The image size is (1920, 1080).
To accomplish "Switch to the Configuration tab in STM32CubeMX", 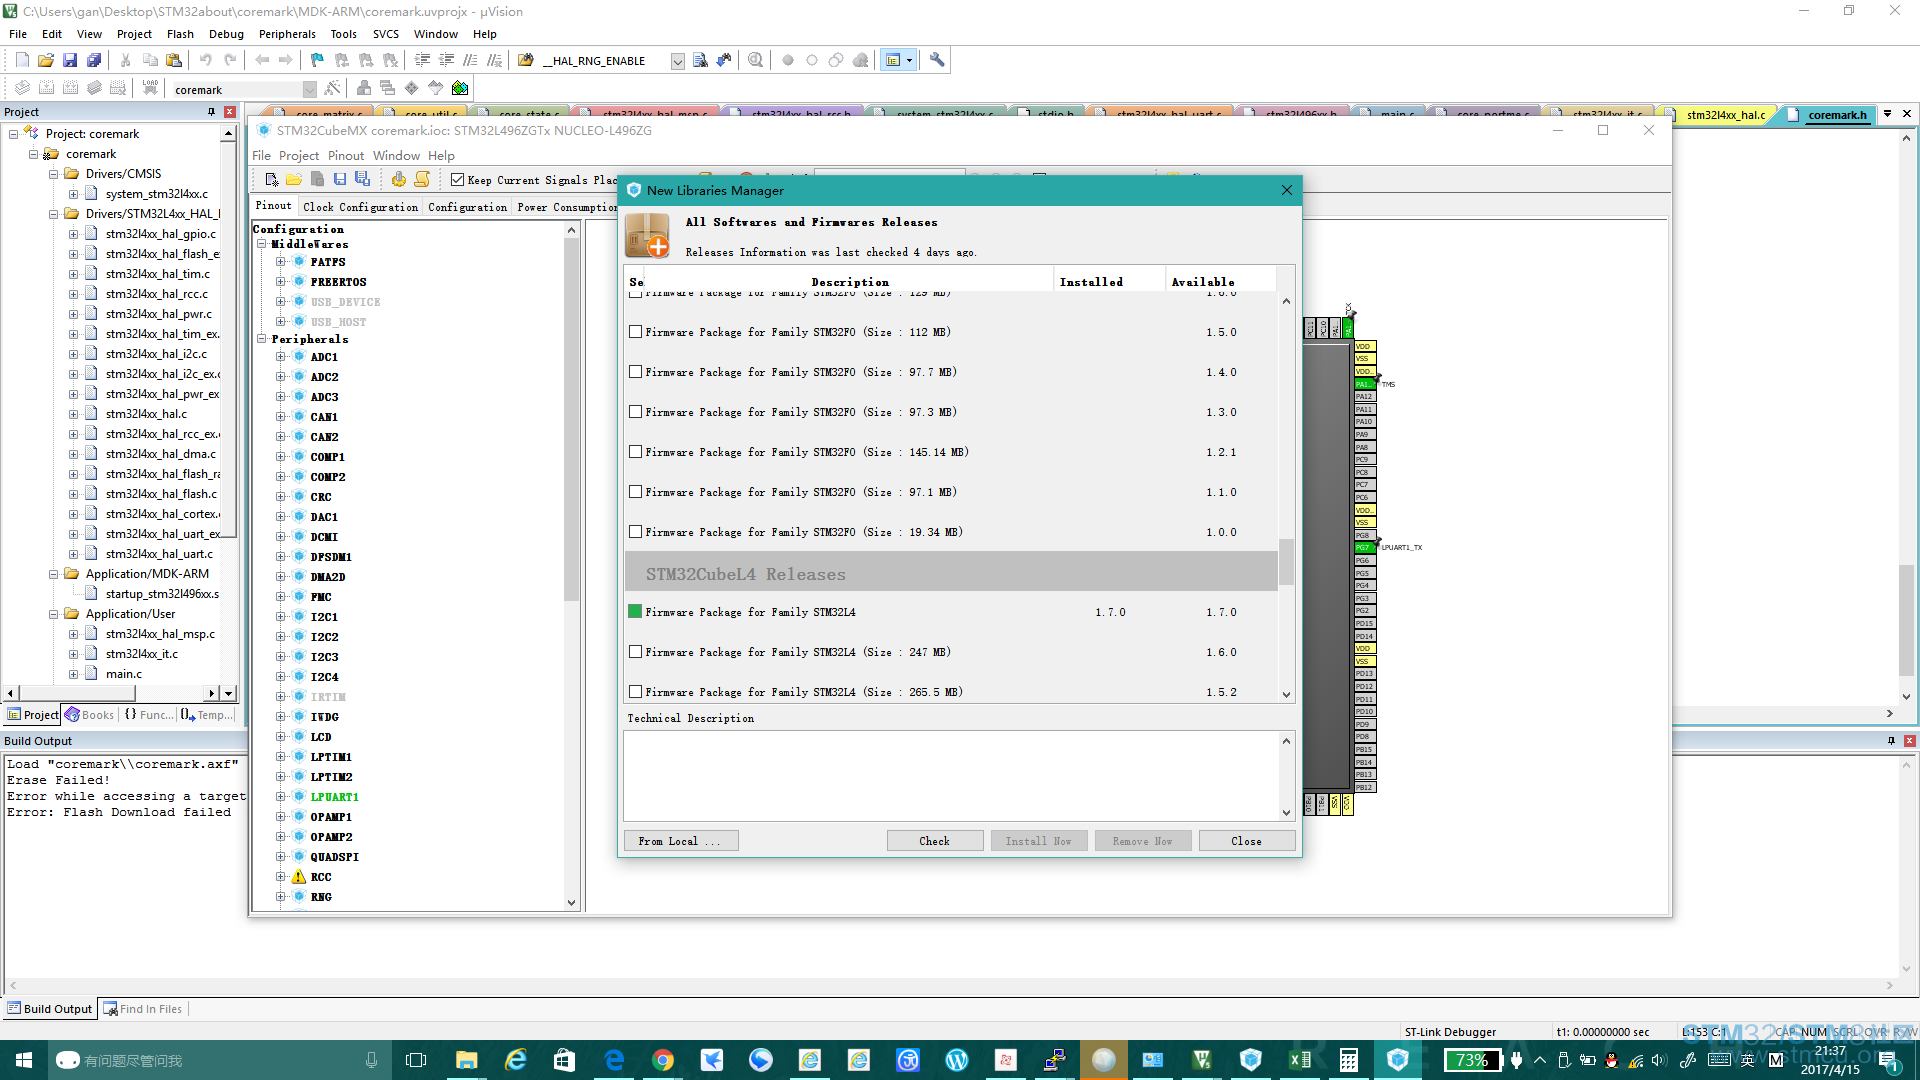I will 467,207.
